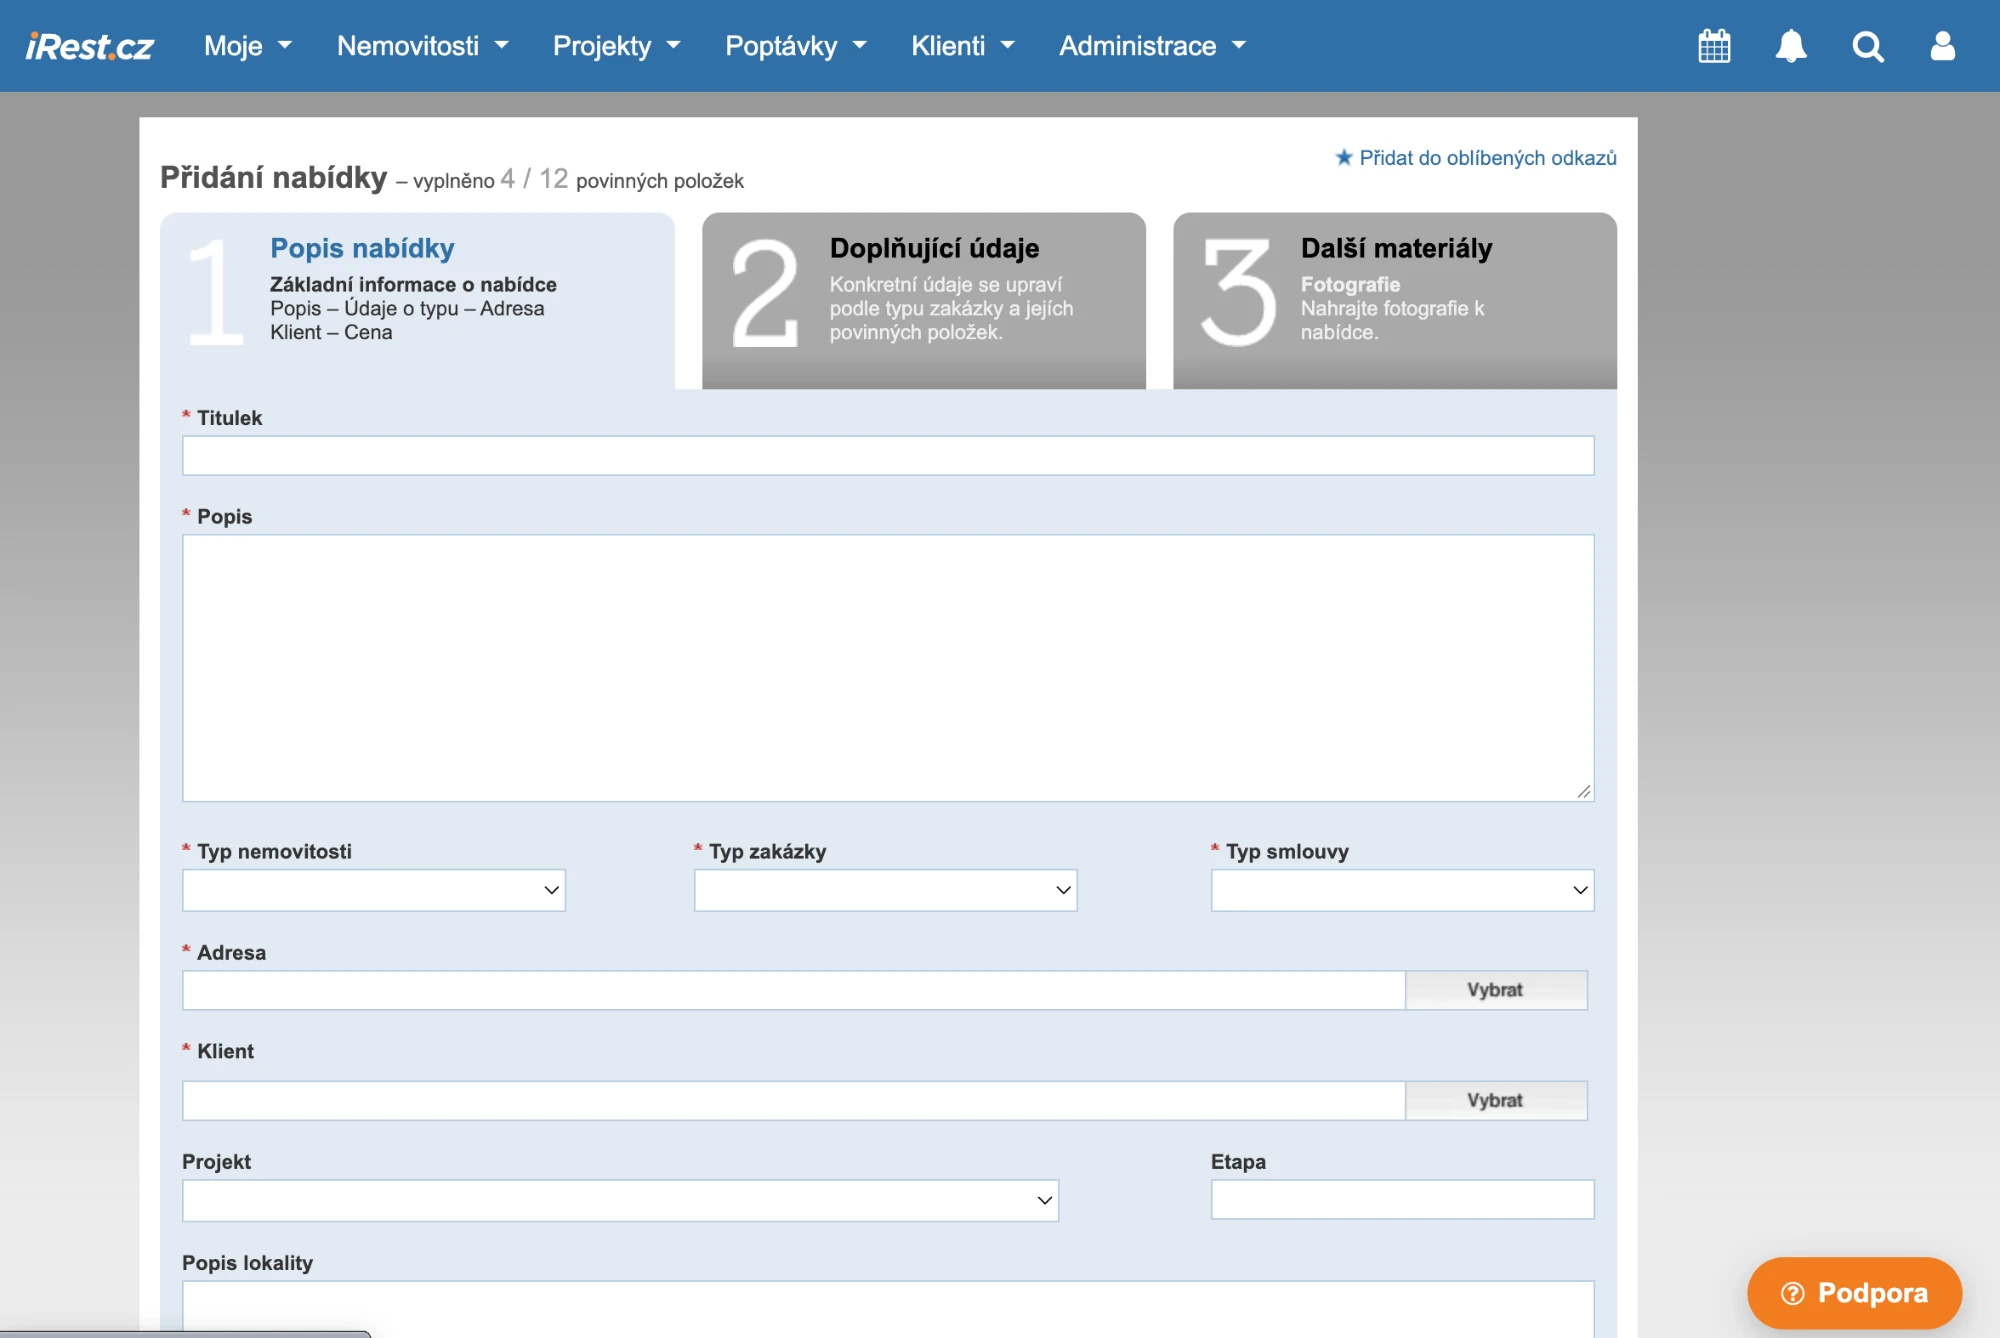Open the Nemovitosti menu

tap(423, 46)
